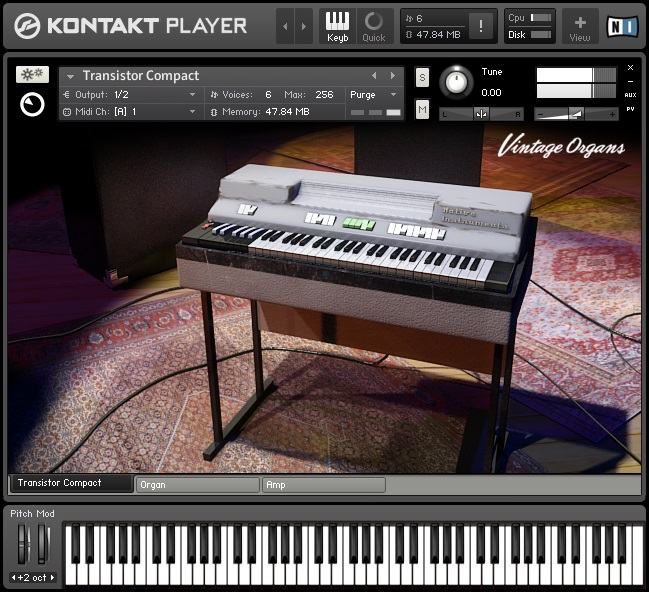Image resolution: width=649 pixels, height=592 pixels.
Task: Switch to the Amp tab
Action: point(323,485)
